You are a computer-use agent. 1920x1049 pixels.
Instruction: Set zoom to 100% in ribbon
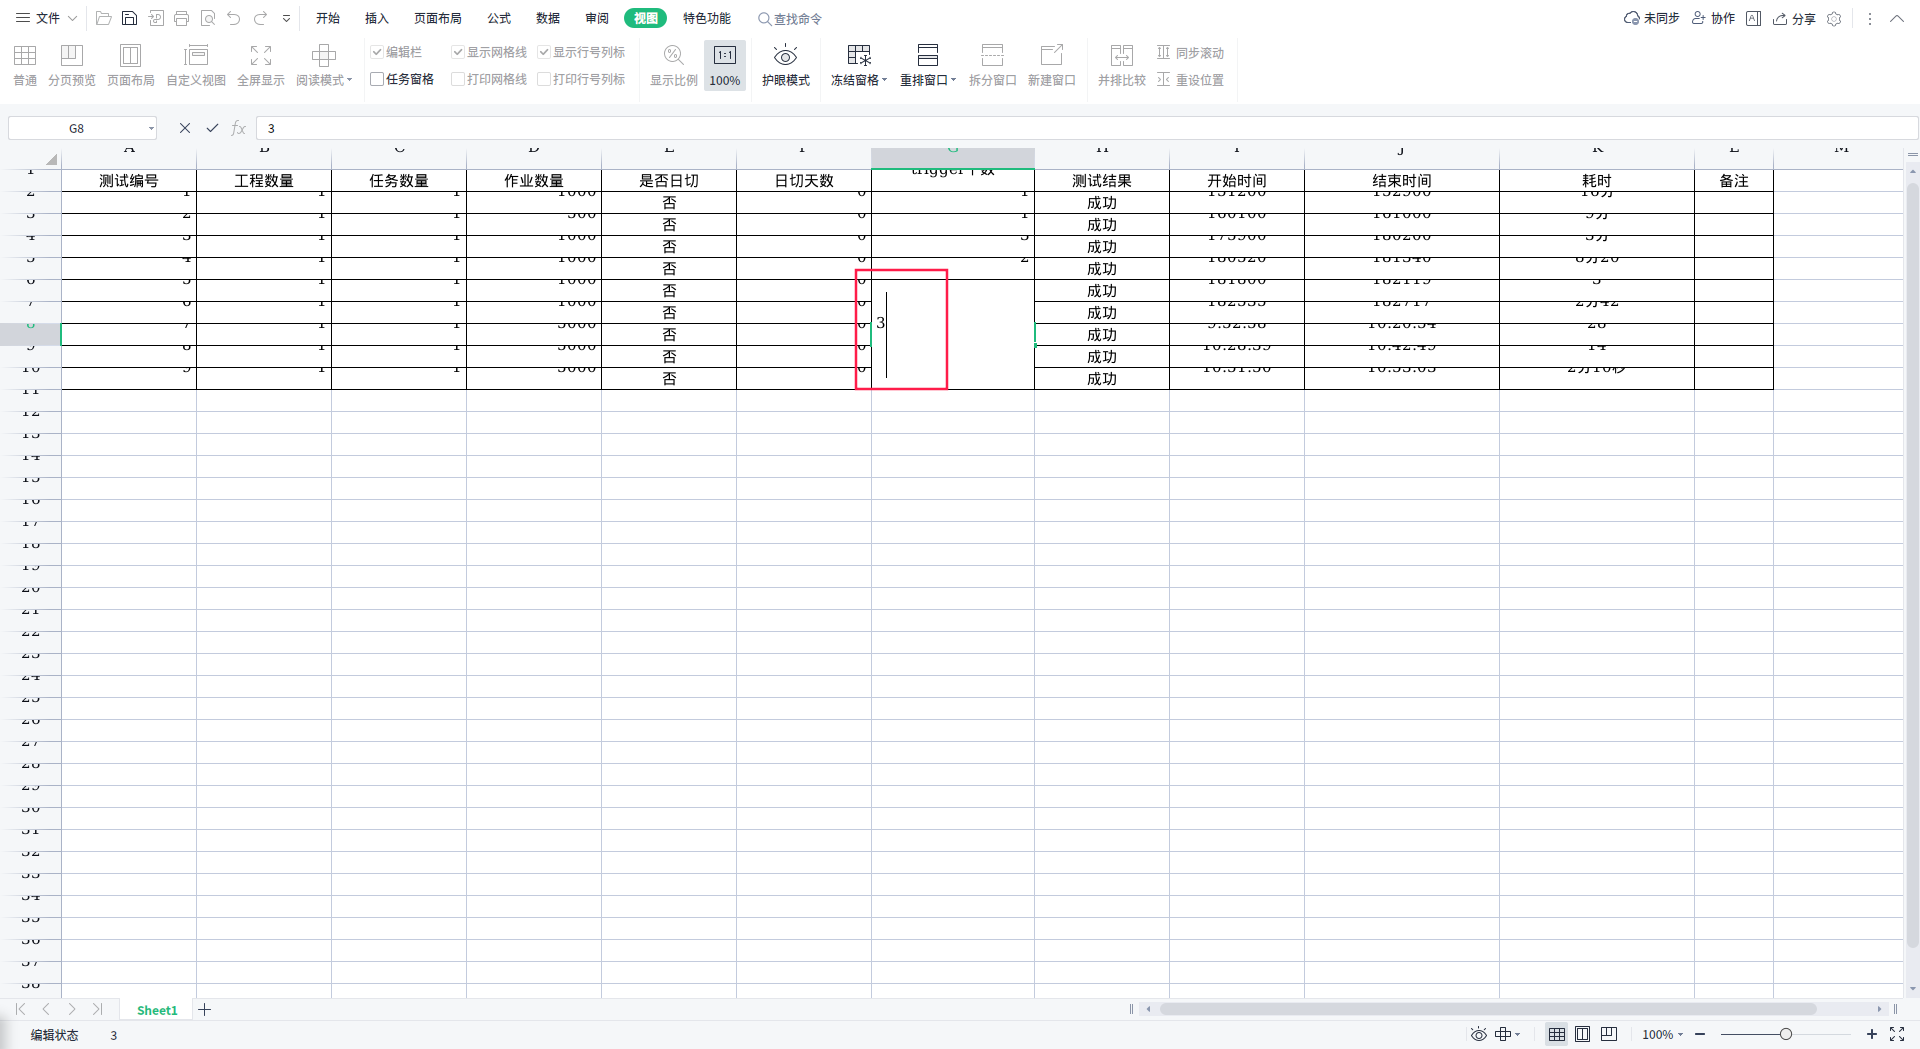pos(725,65)
